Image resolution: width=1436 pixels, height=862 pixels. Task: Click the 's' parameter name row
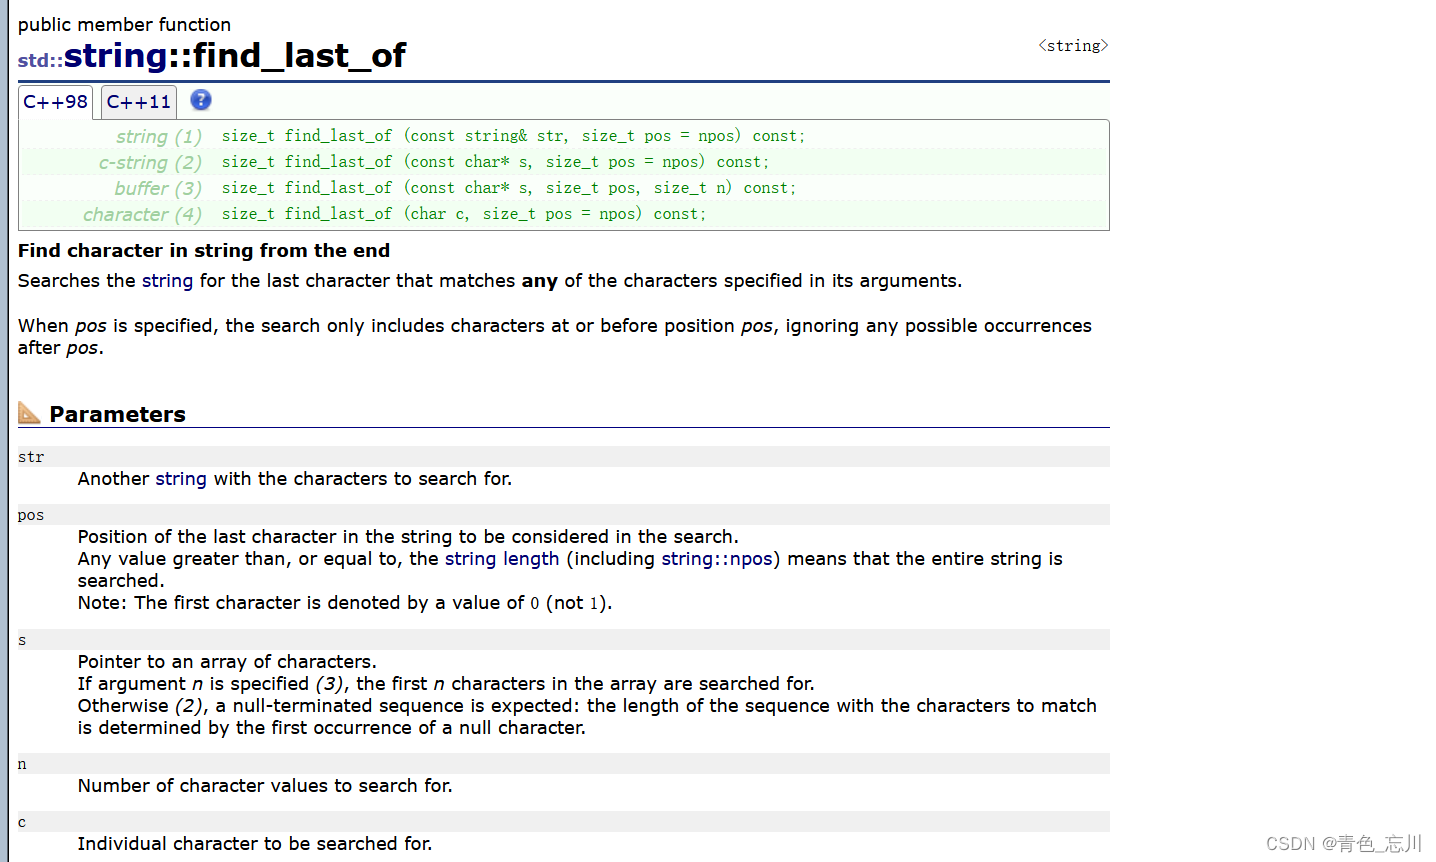(x=564, y=640)
